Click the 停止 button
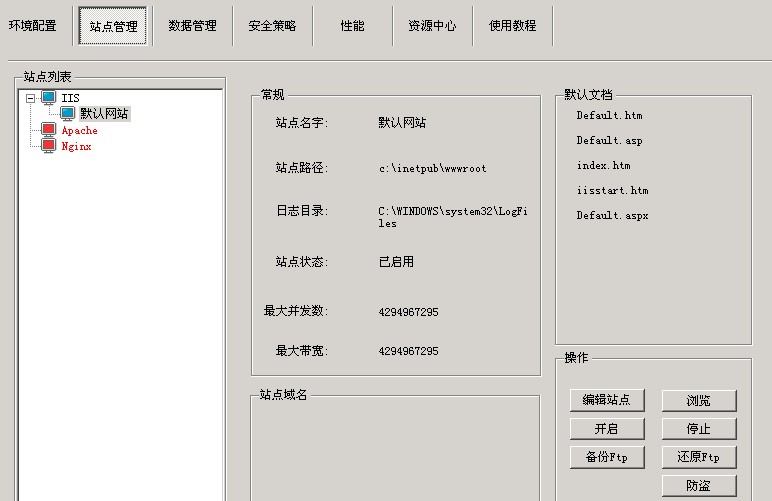Viewport: 772px width, 501px height. tap(699, 429)
